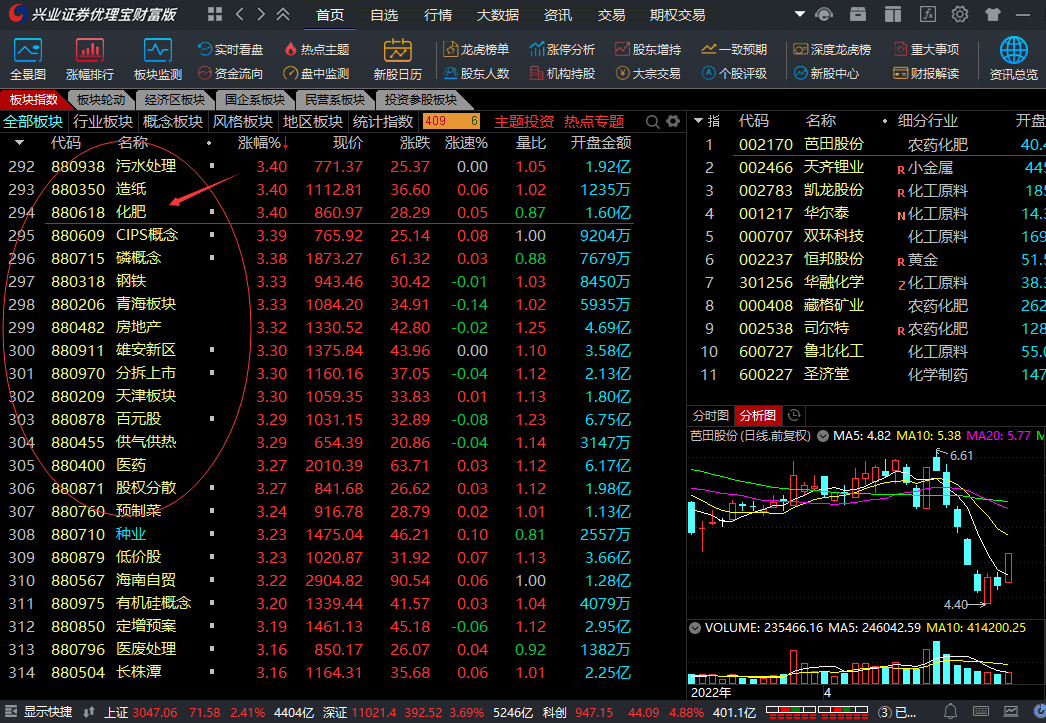
Task: Open the window layout icon
Action: pyautogui.click(x=893, y=14)
